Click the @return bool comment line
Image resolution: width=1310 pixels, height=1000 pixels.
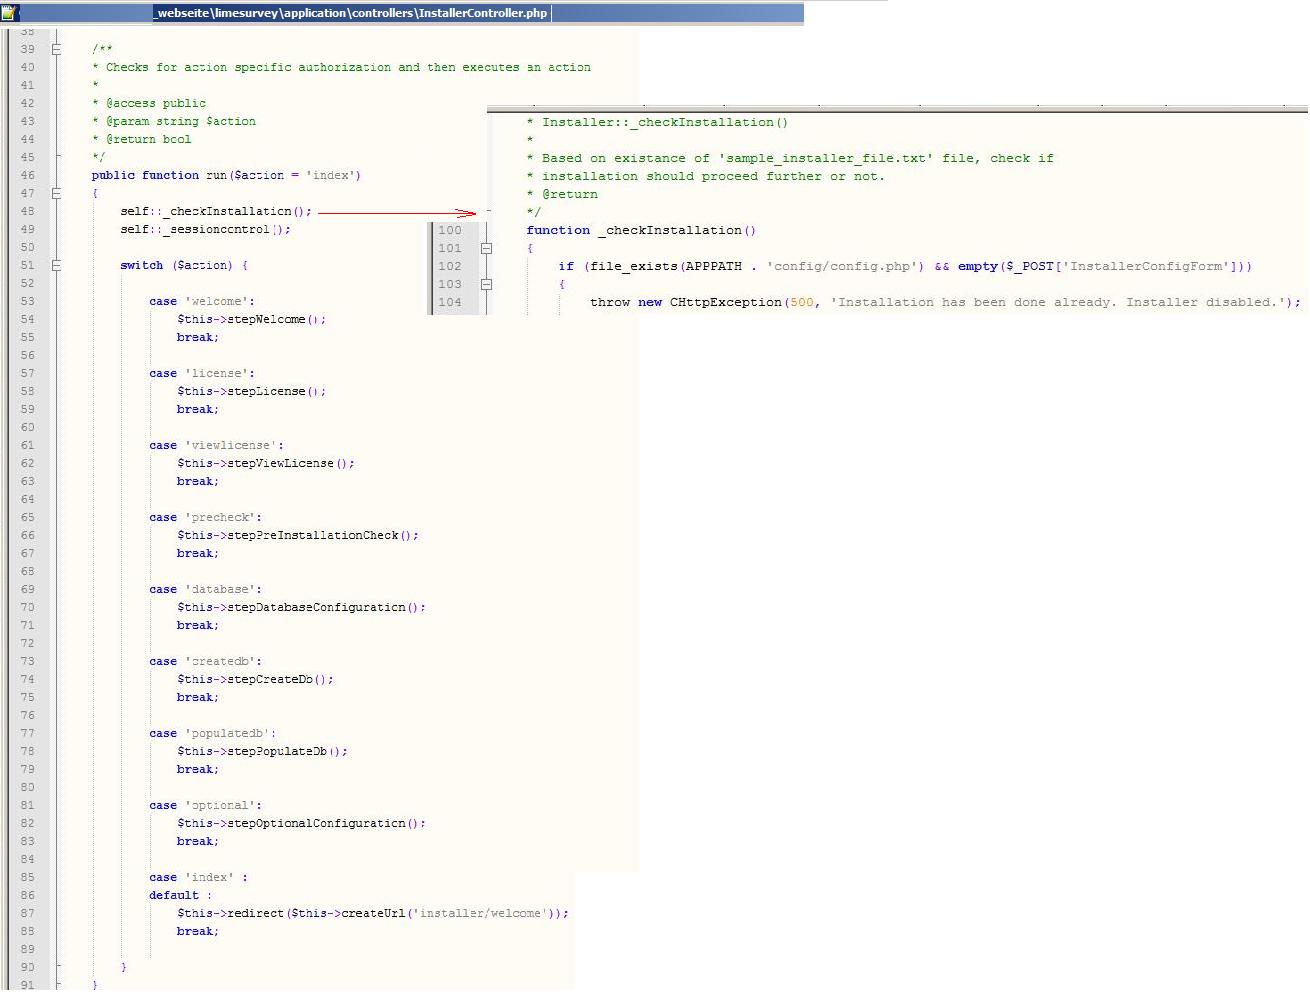[x=141, y=139]
